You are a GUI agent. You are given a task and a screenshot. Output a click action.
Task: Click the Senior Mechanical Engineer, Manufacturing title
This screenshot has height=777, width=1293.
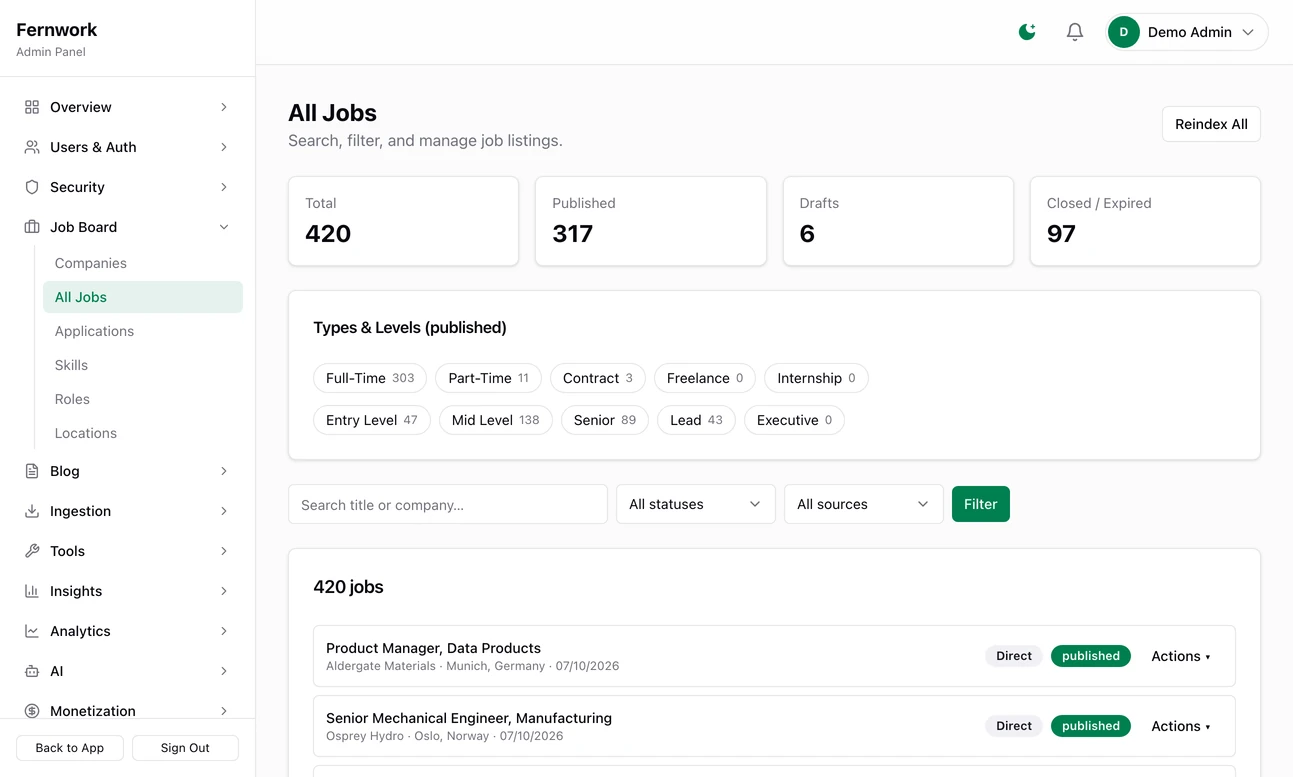tap(469, 718)
